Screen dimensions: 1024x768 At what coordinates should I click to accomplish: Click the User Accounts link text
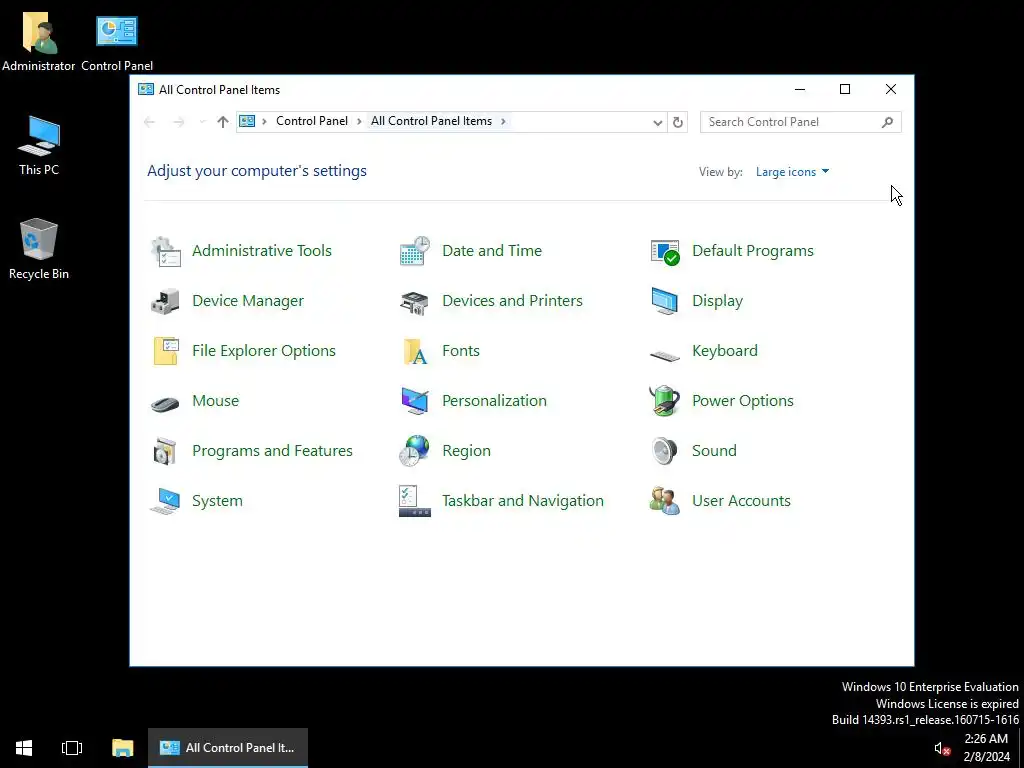click(x=741, y=501)
